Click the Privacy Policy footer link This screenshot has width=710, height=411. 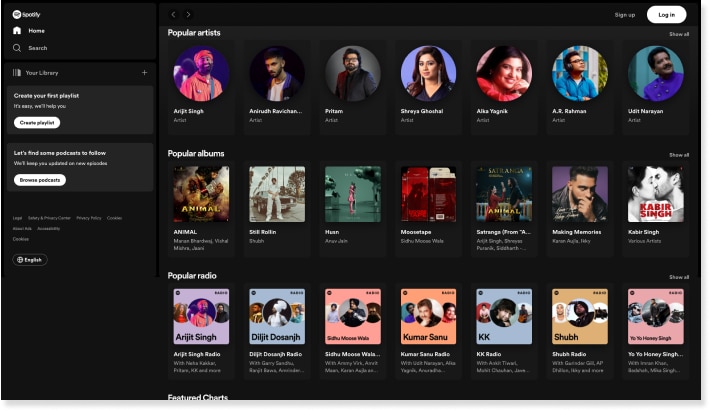[89, 218]
